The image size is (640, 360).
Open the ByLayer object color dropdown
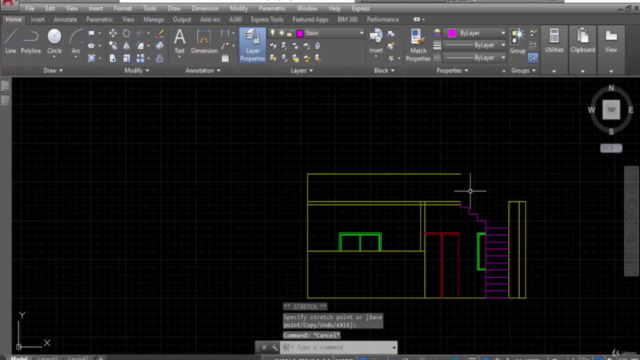tap(503, 33)
